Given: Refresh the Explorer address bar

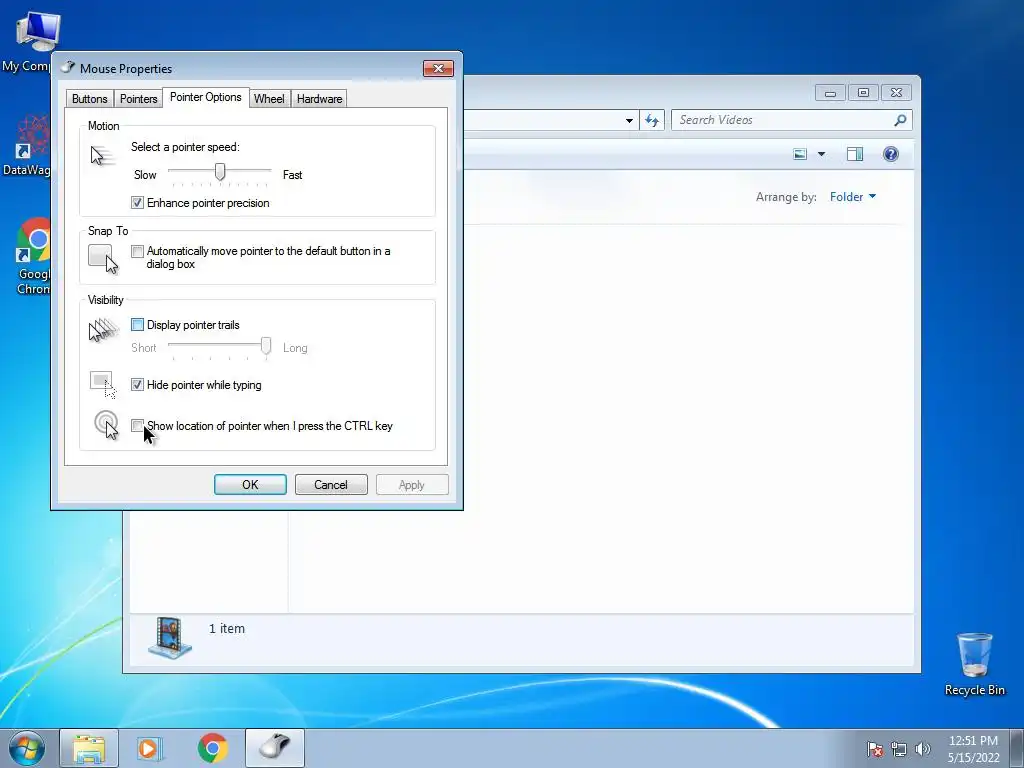Looking at the screenshot, I should [x=652, y=120].
